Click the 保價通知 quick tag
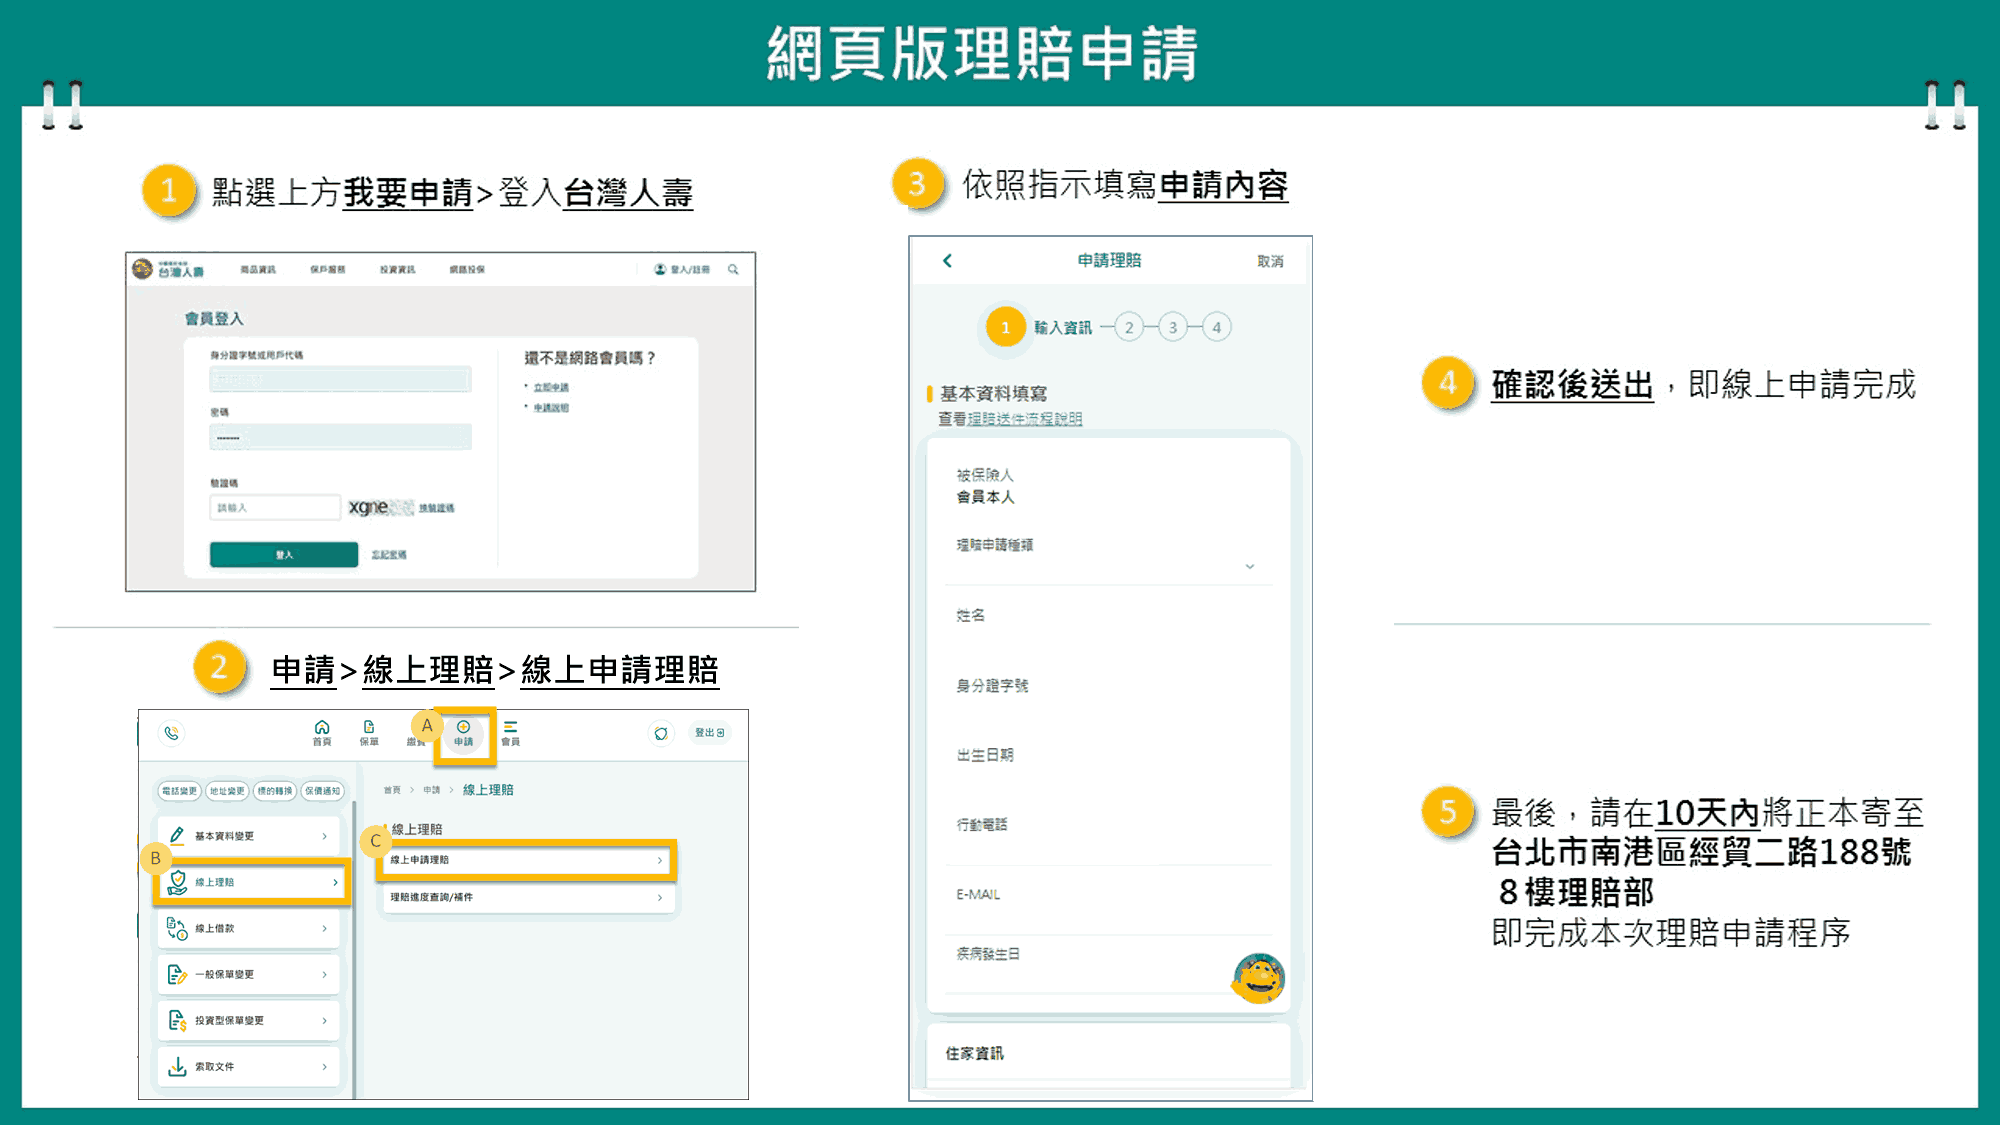Viewport: 2000px width, 1125px height. point(322,791)
